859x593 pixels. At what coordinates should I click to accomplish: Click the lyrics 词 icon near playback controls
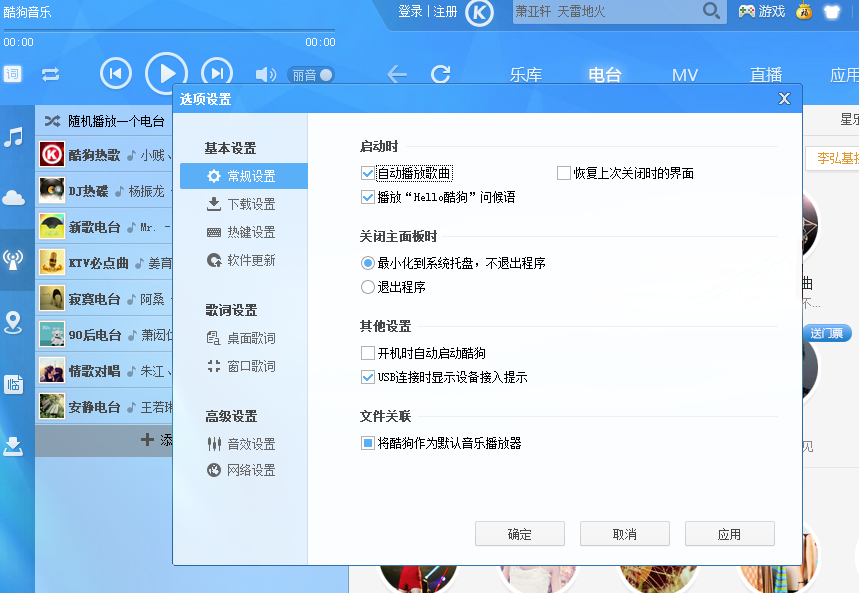11,72
